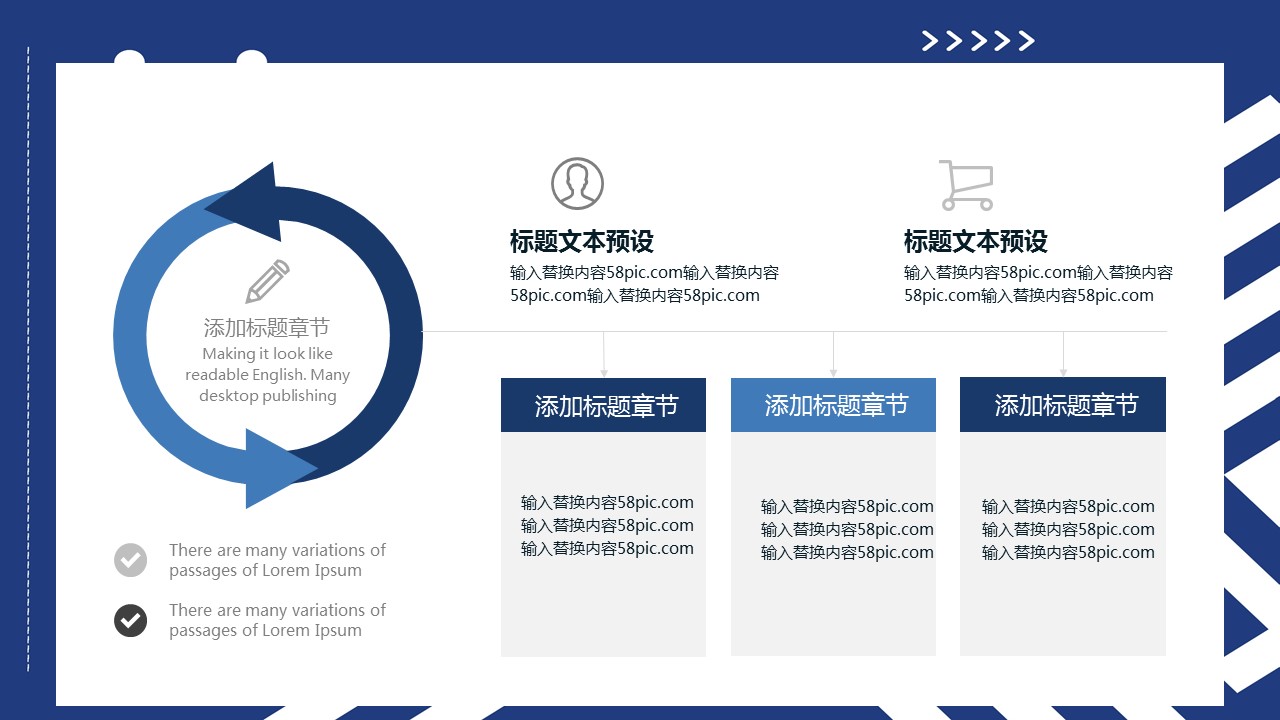
Task: Select the pencil icon inside the circle
Action: [267, 282]
